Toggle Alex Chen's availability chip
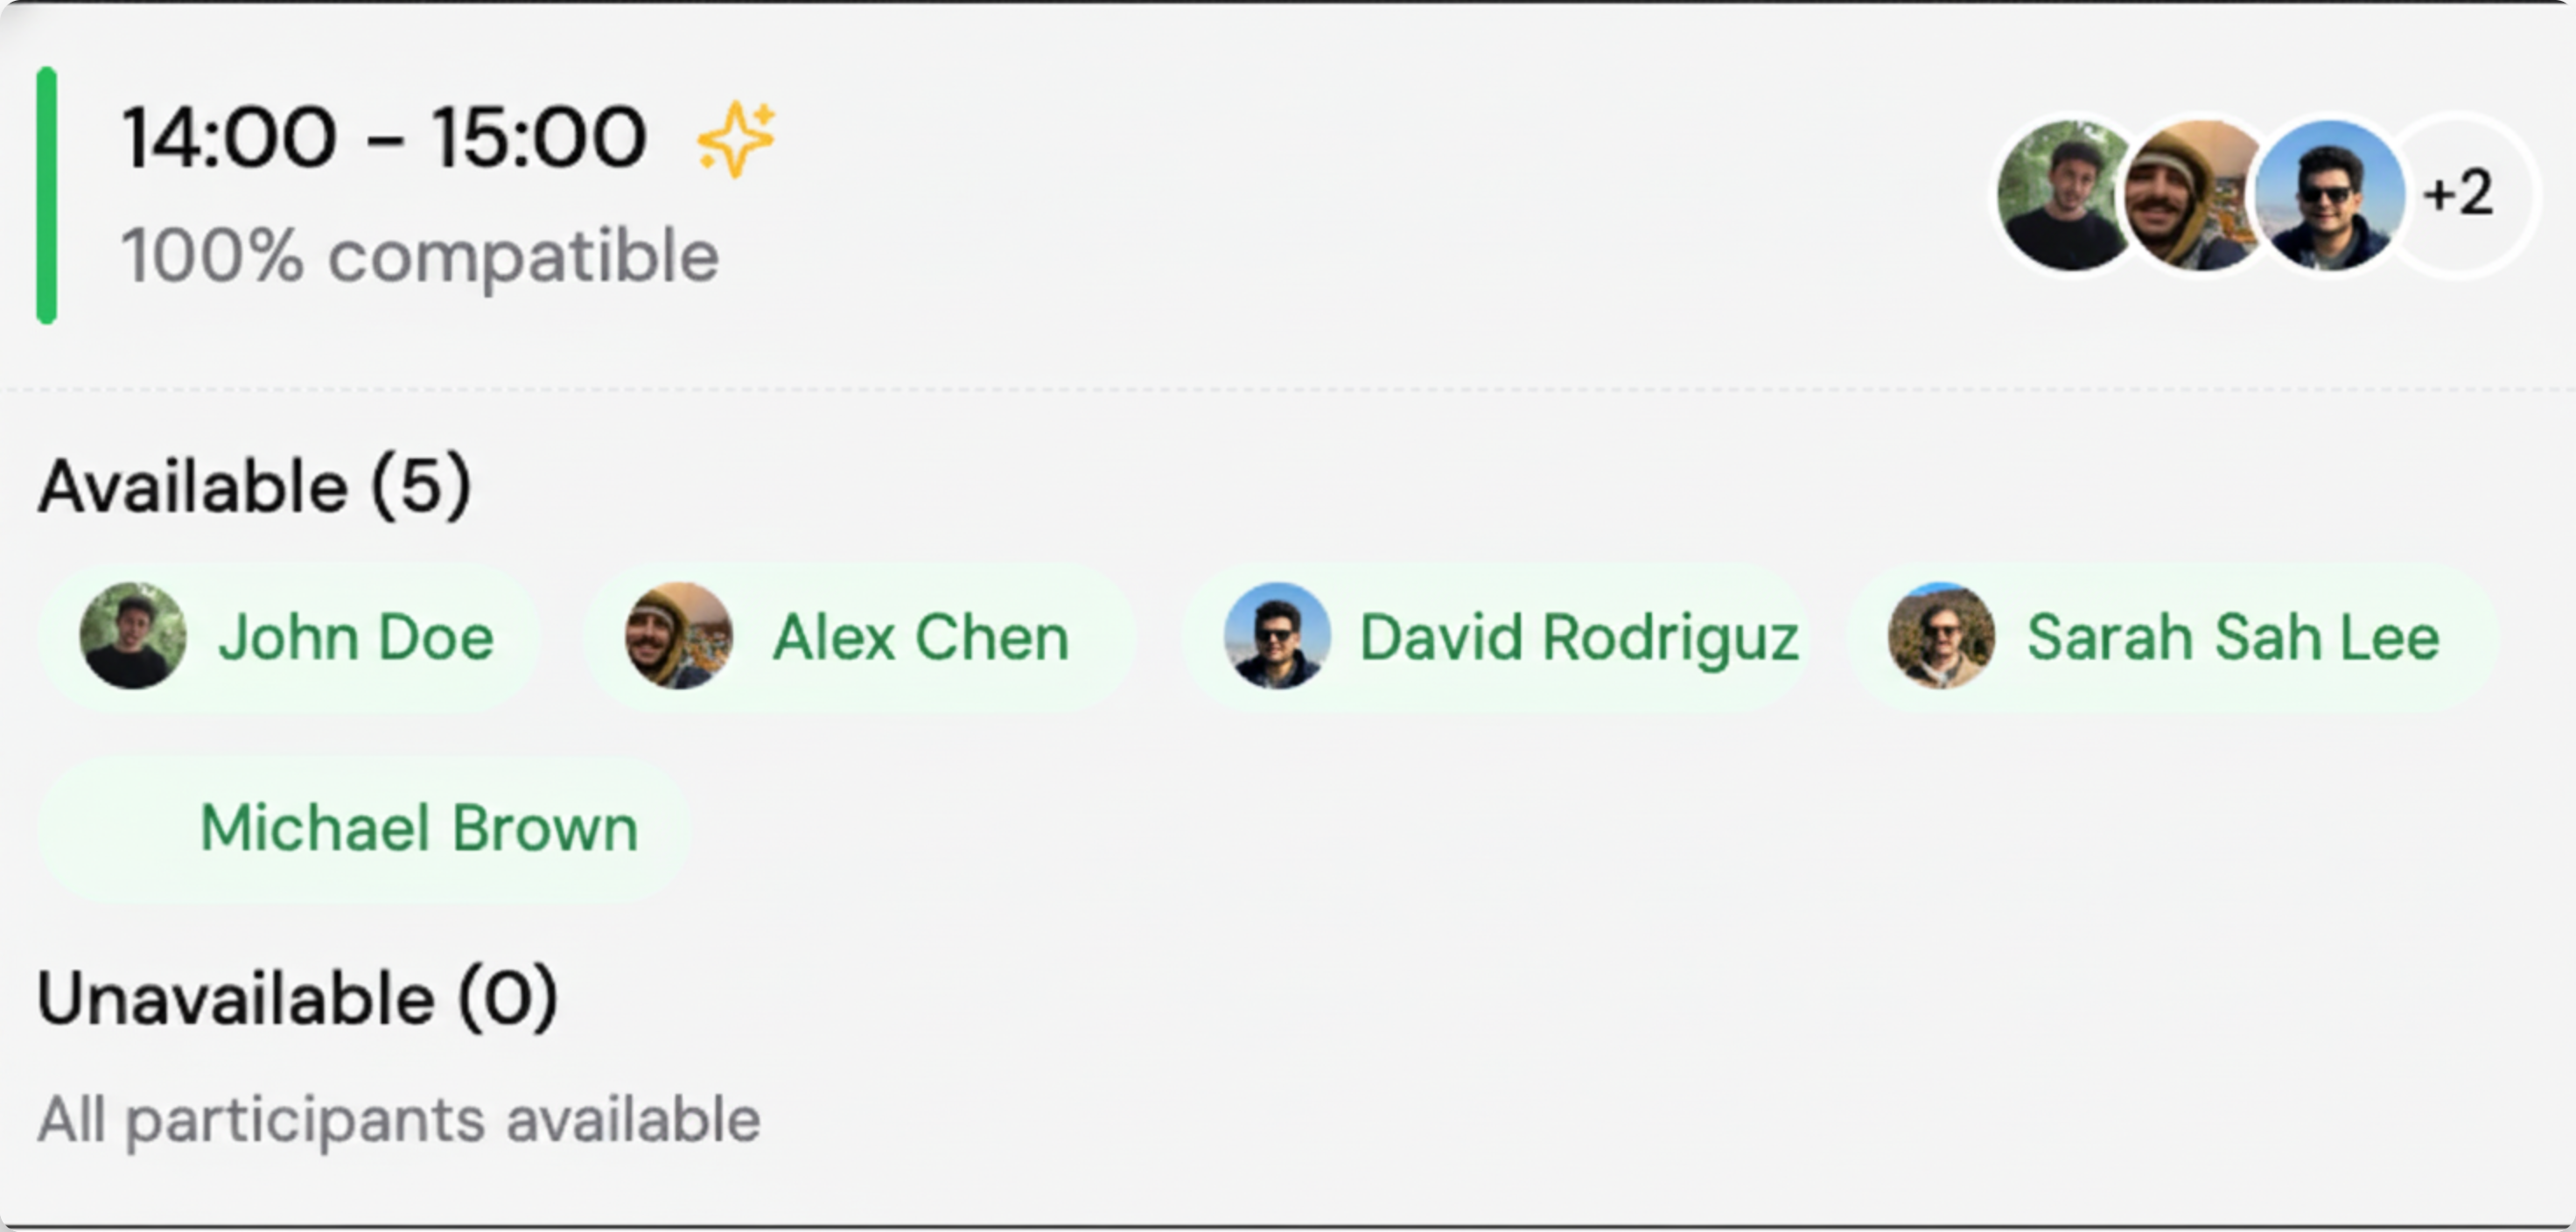Screen dimensions: 2576x1232 (860, 637)
